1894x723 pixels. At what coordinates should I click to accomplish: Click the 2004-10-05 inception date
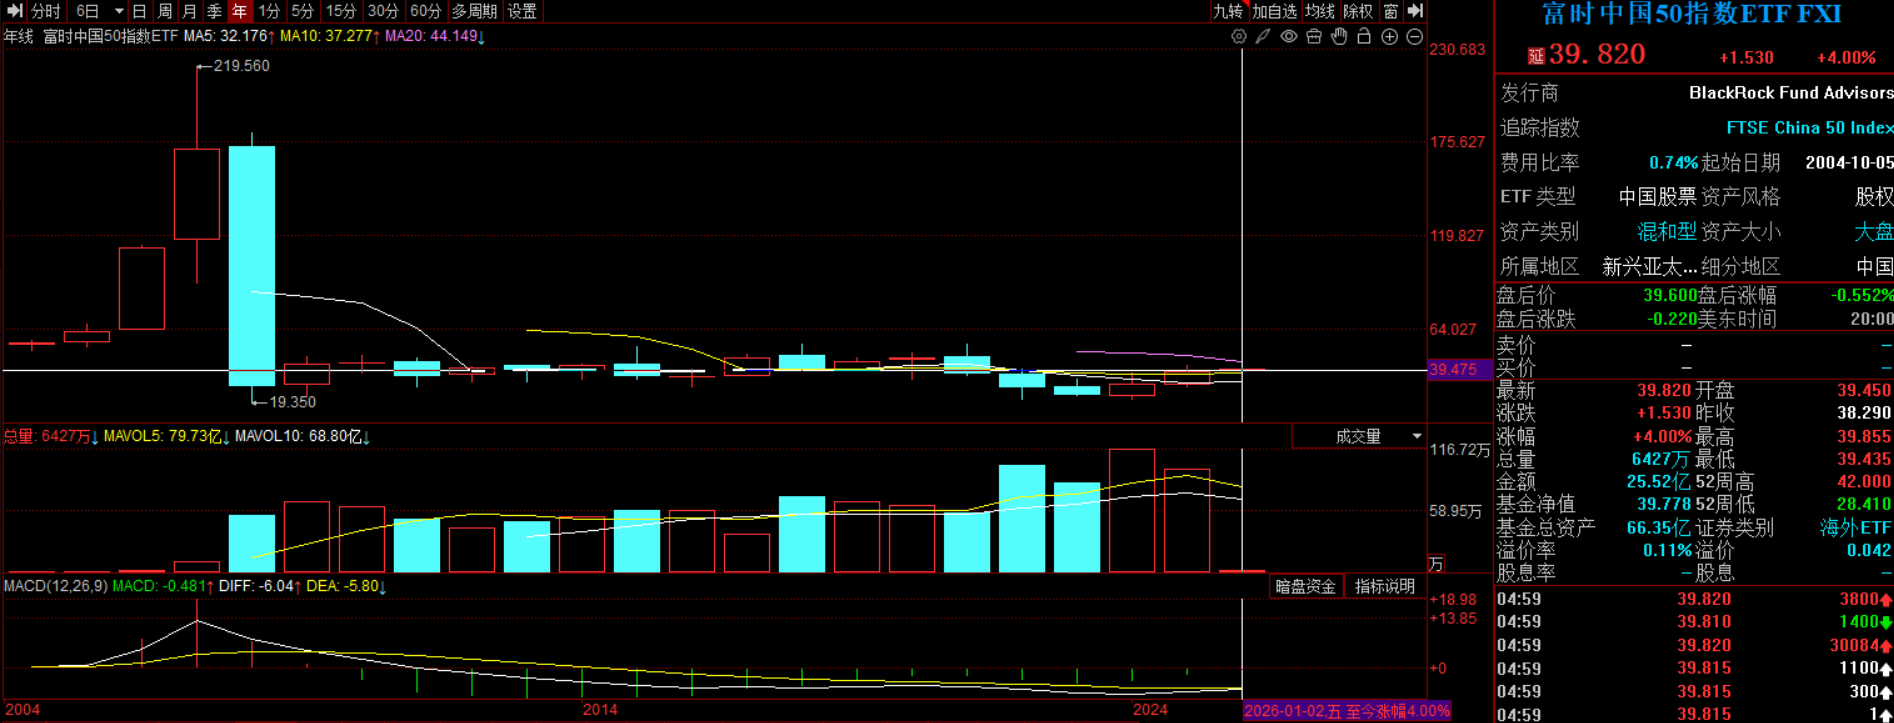coord(1849,163)
